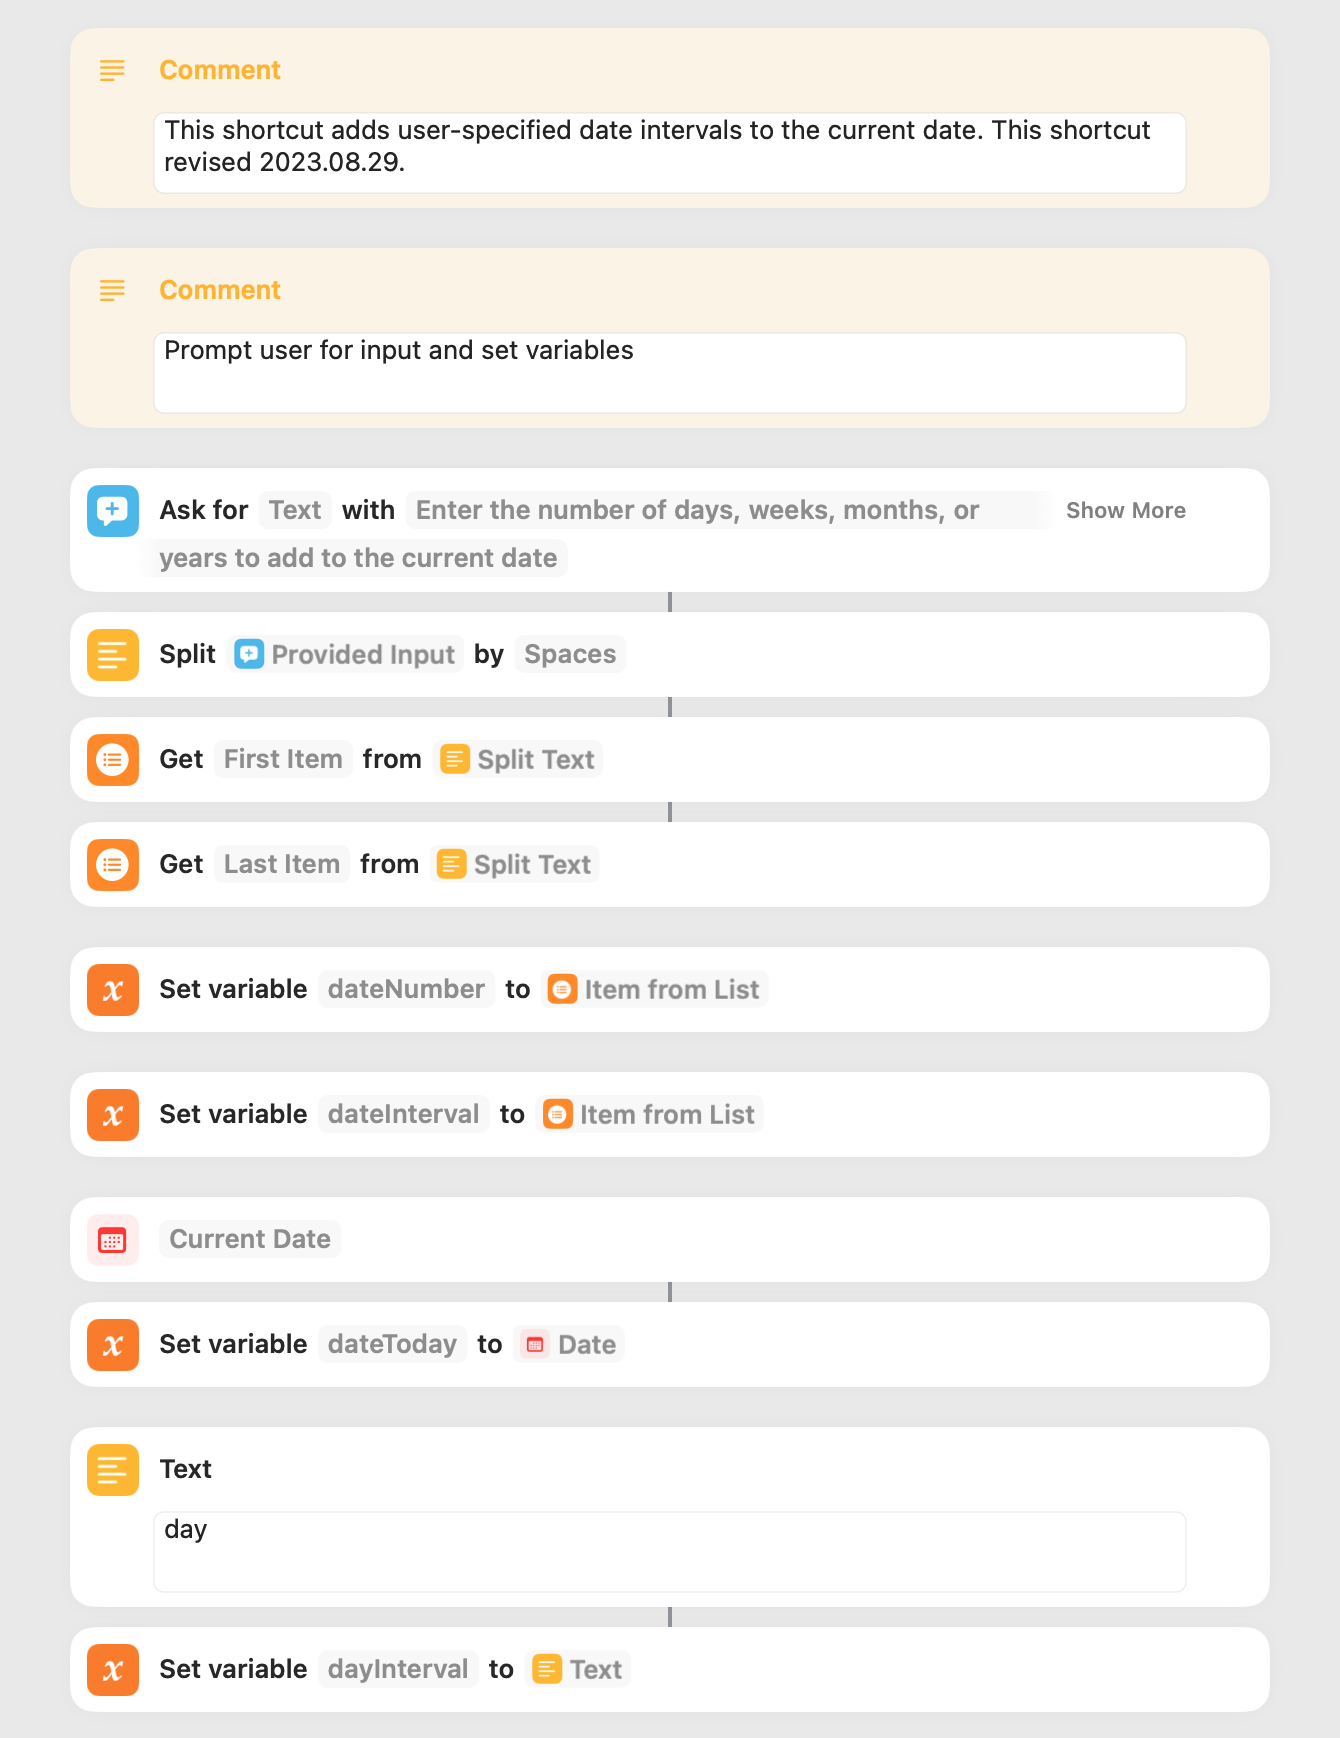The image size is (1340, 1738).
Task: Click the Get First Item list icon
Action: (112, 759)
